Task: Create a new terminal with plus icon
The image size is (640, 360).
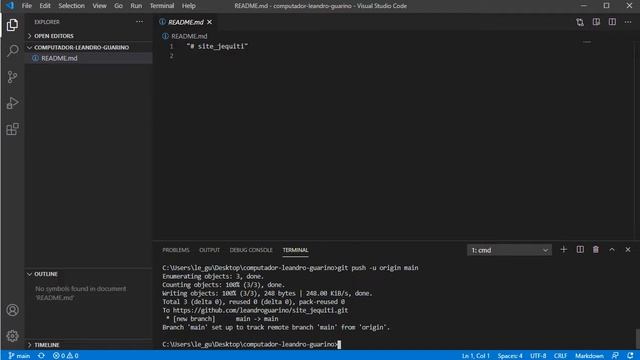Action: [x=564, y=249]
